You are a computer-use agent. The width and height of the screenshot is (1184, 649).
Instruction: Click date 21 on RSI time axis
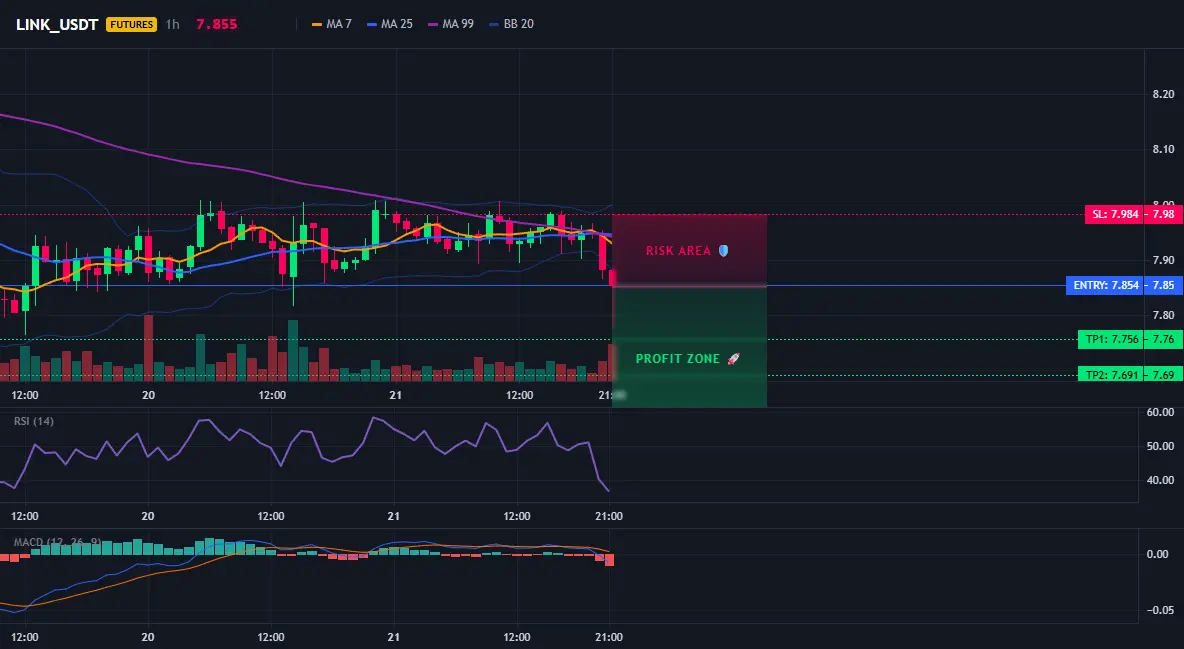(x=393, y=516)
